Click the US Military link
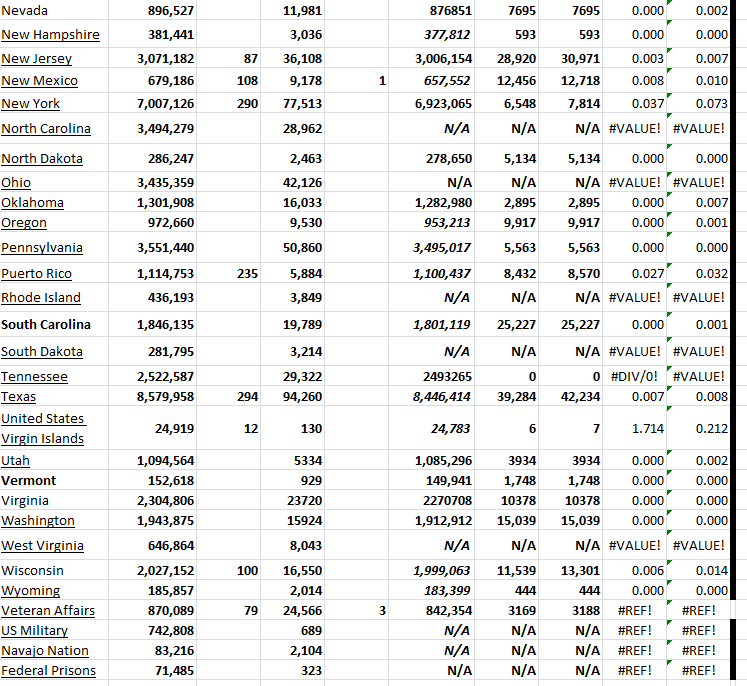 [x=35, y=631]
